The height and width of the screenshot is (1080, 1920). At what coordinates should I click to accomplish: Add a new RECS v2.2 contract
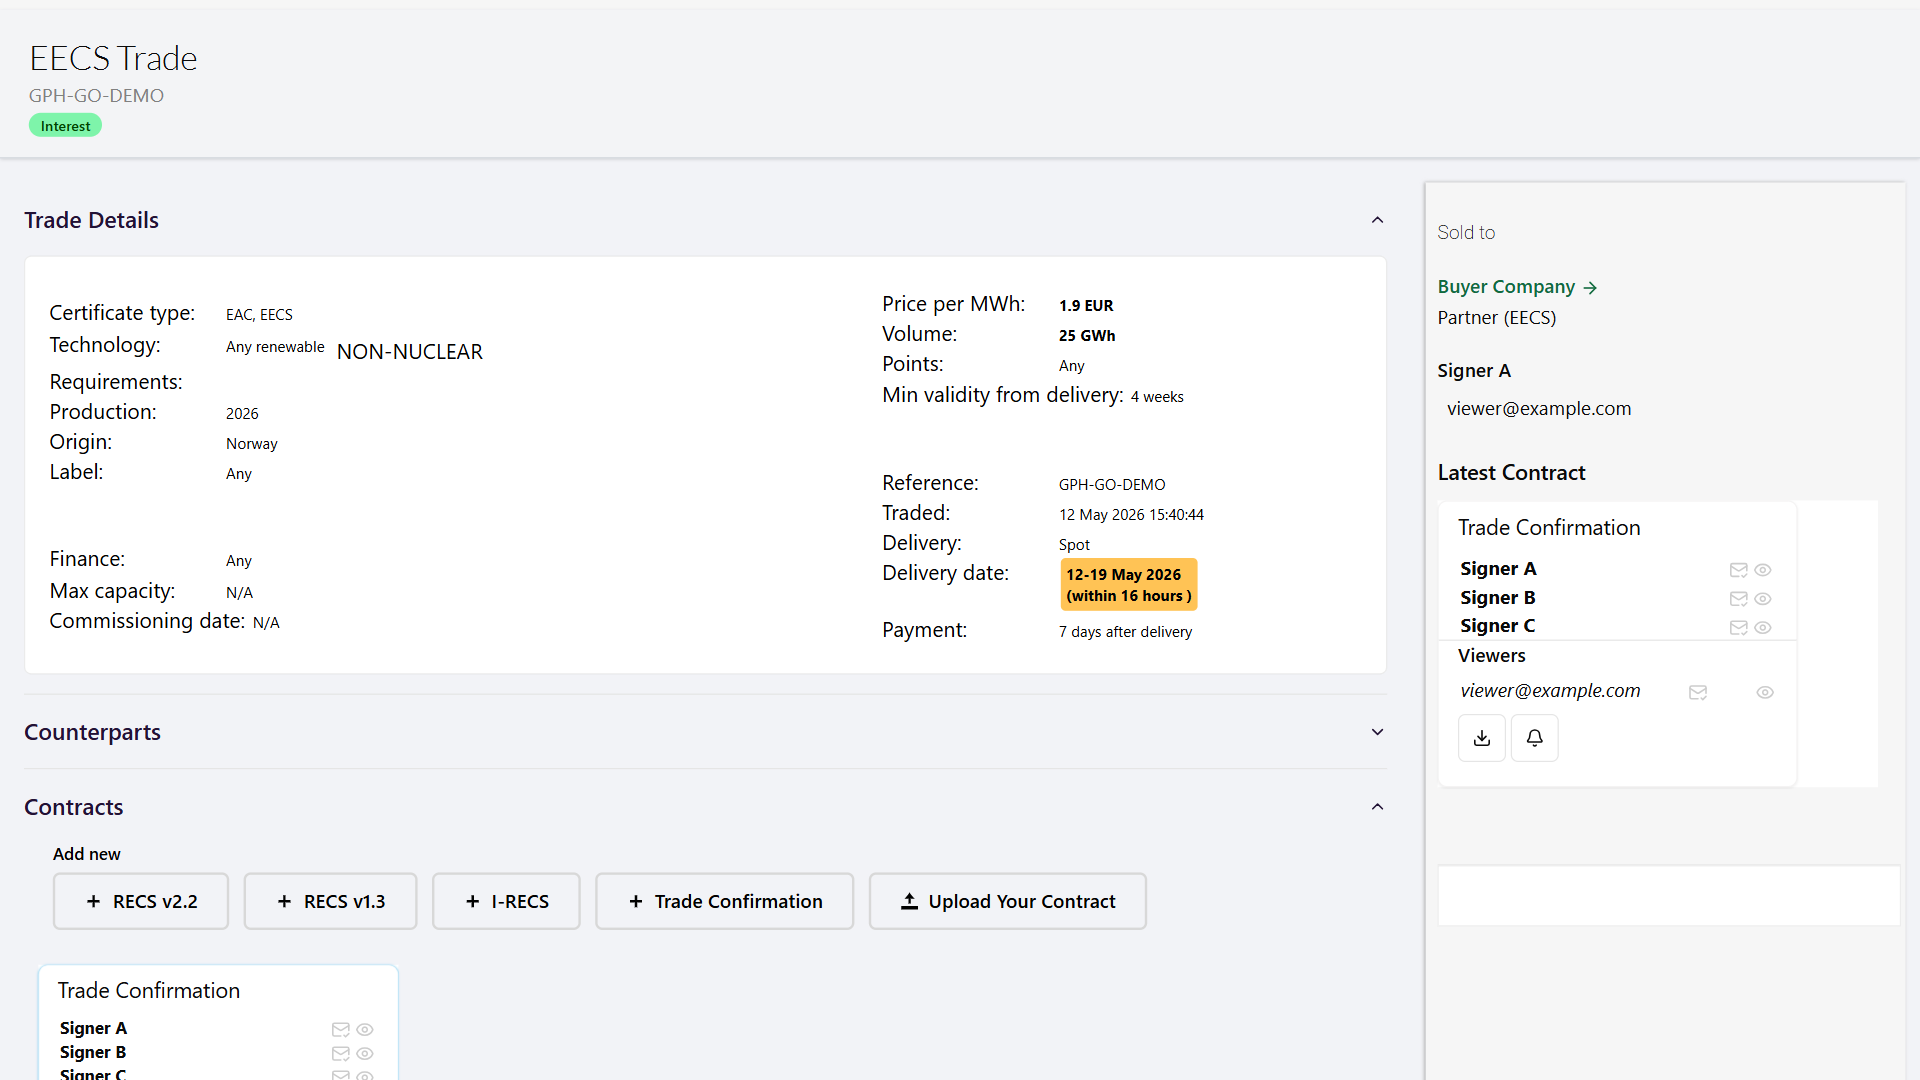pos(141,901)
